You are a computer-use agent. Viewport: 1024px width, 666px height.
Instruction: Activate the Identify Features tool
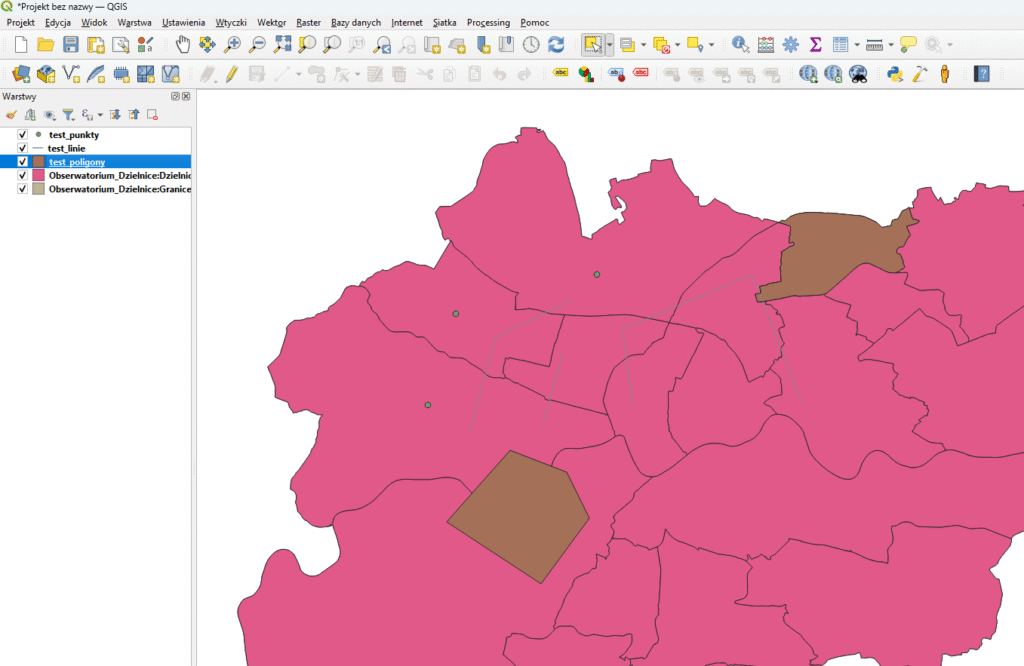point(740,44)
